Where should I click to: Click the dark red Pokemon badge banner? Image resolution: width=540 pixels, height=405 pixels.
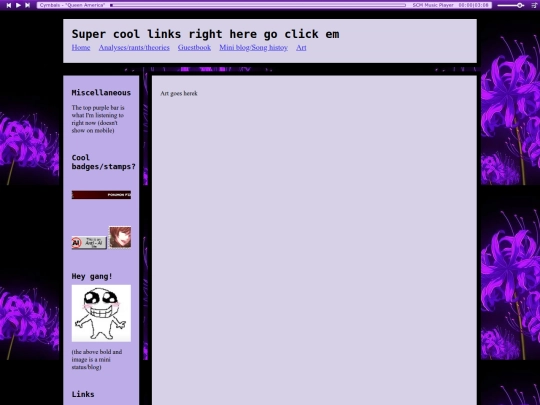tap(101, 195)
